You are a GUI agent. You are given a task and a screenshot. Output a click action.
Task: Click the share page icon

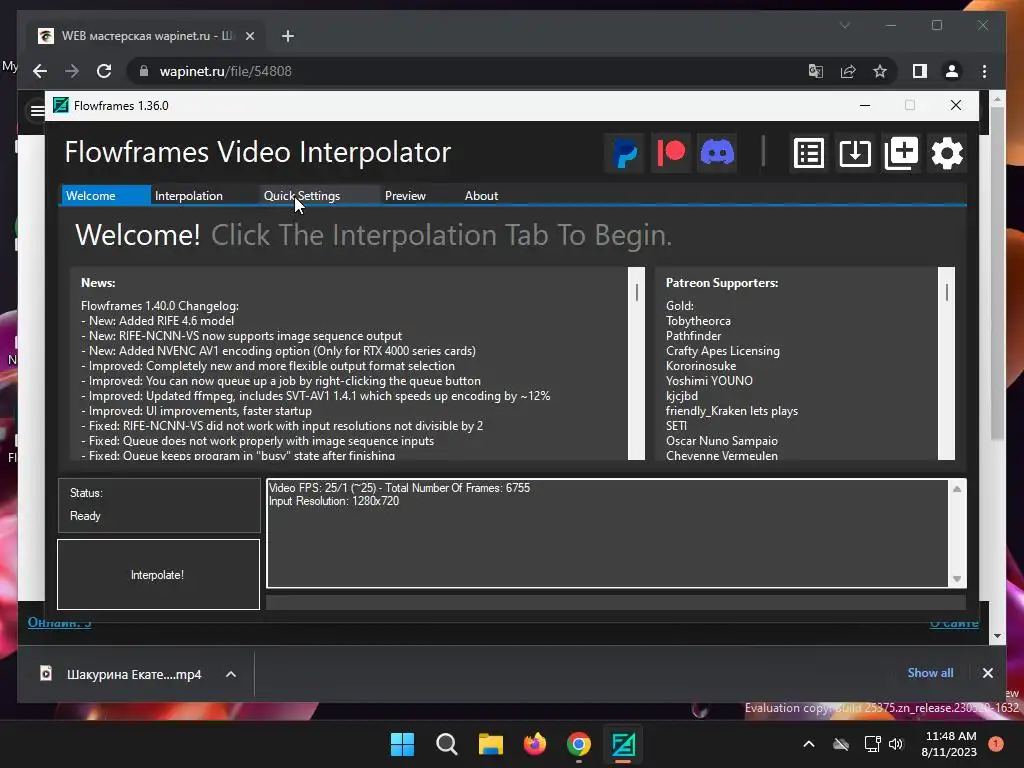pos(848,71)
